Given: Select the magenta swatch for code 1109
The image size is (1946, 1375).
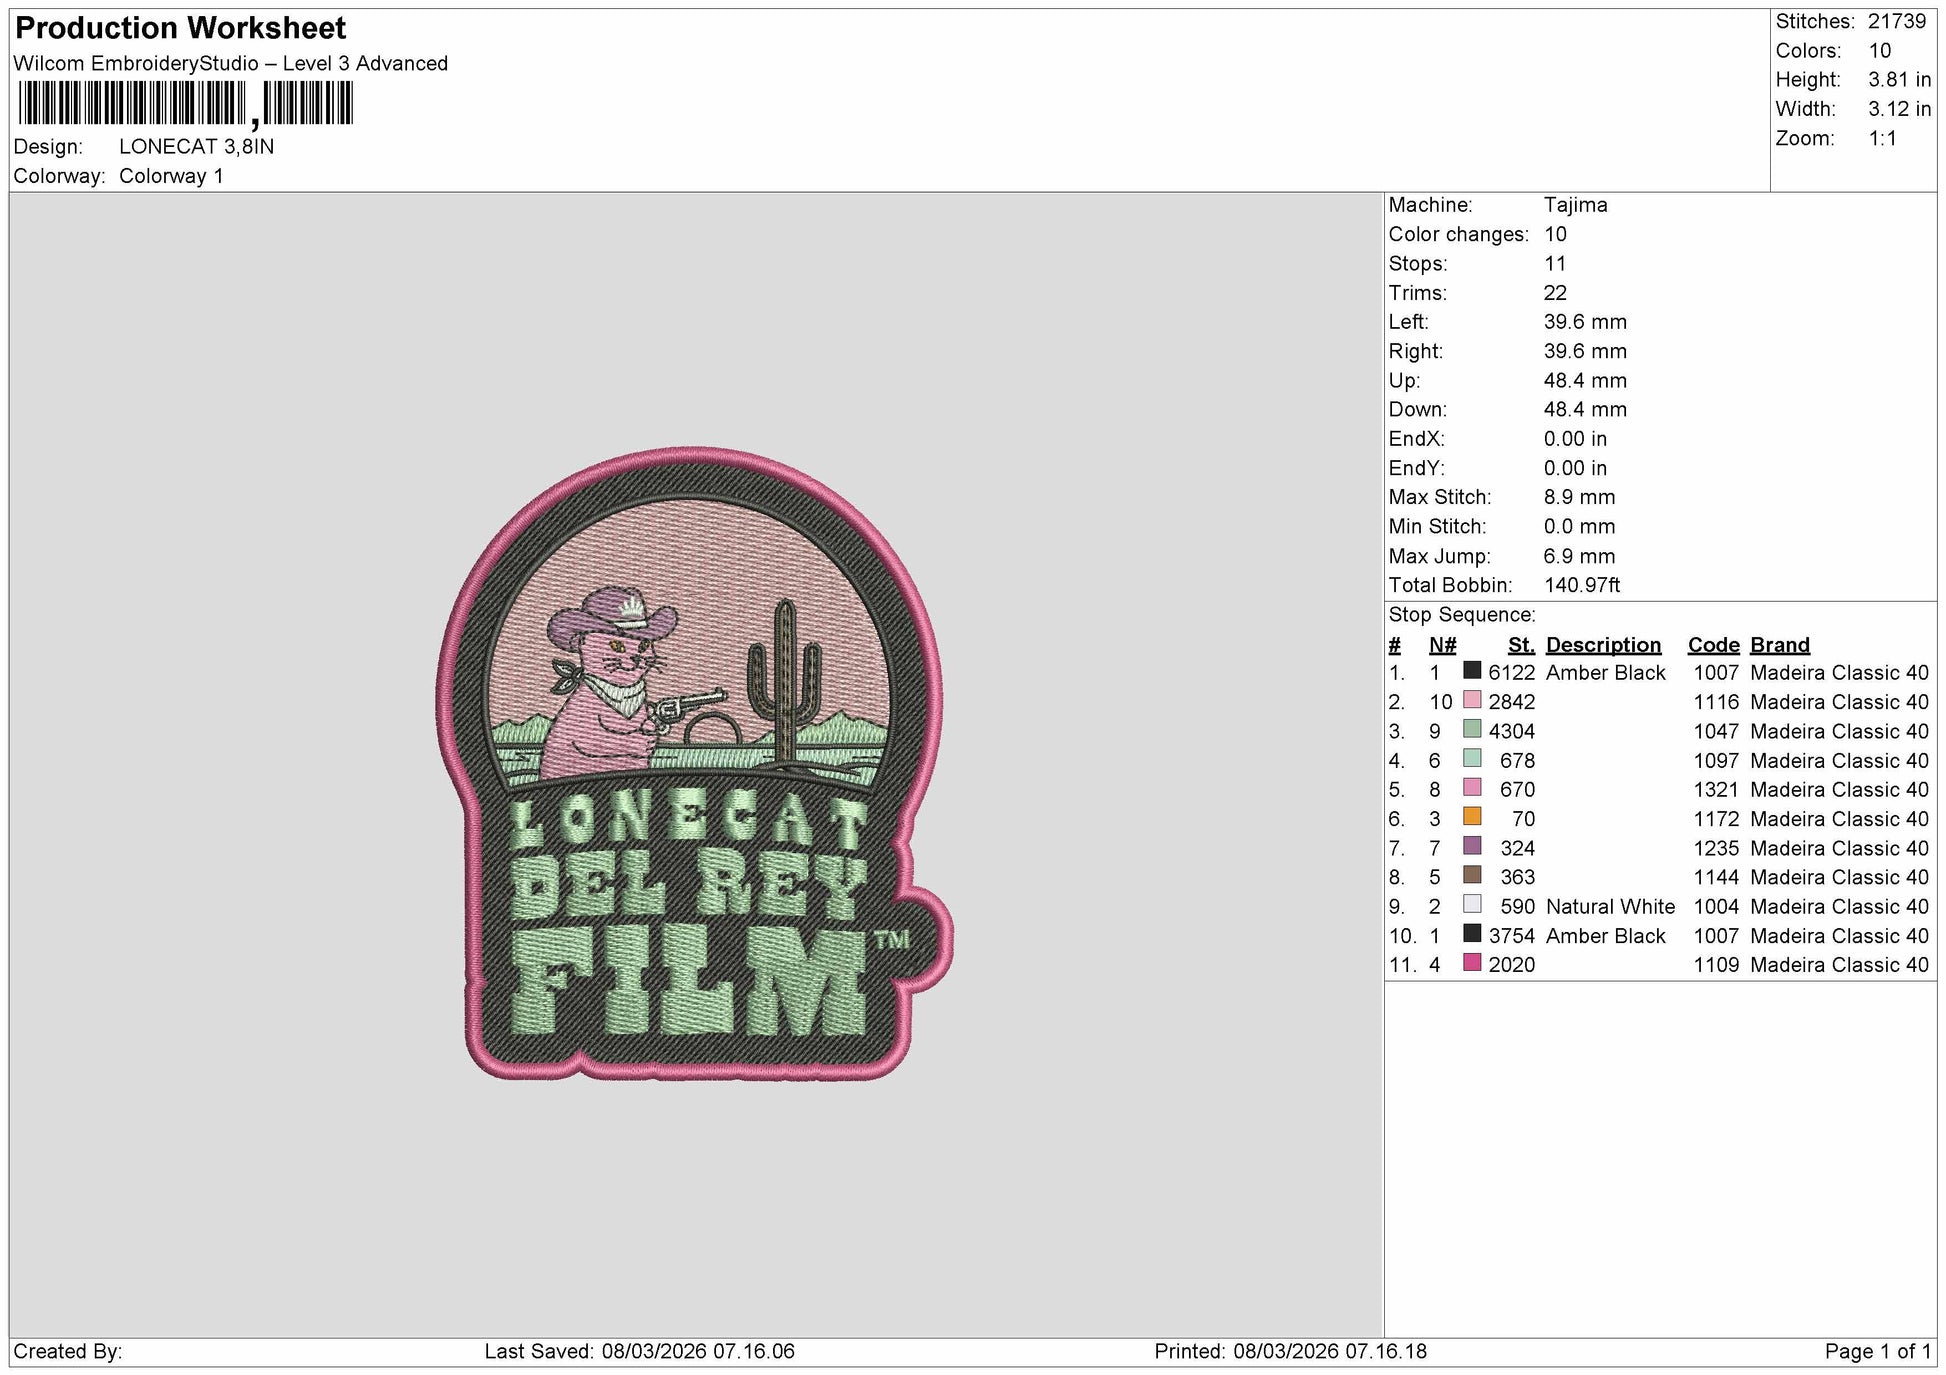Looking at the screenshot, I should click(x=1472, y=963).
